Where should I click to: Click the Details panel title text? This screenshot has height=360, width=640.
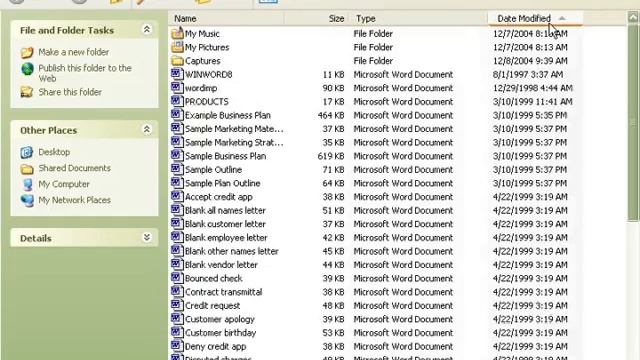[x=36, y=238]
